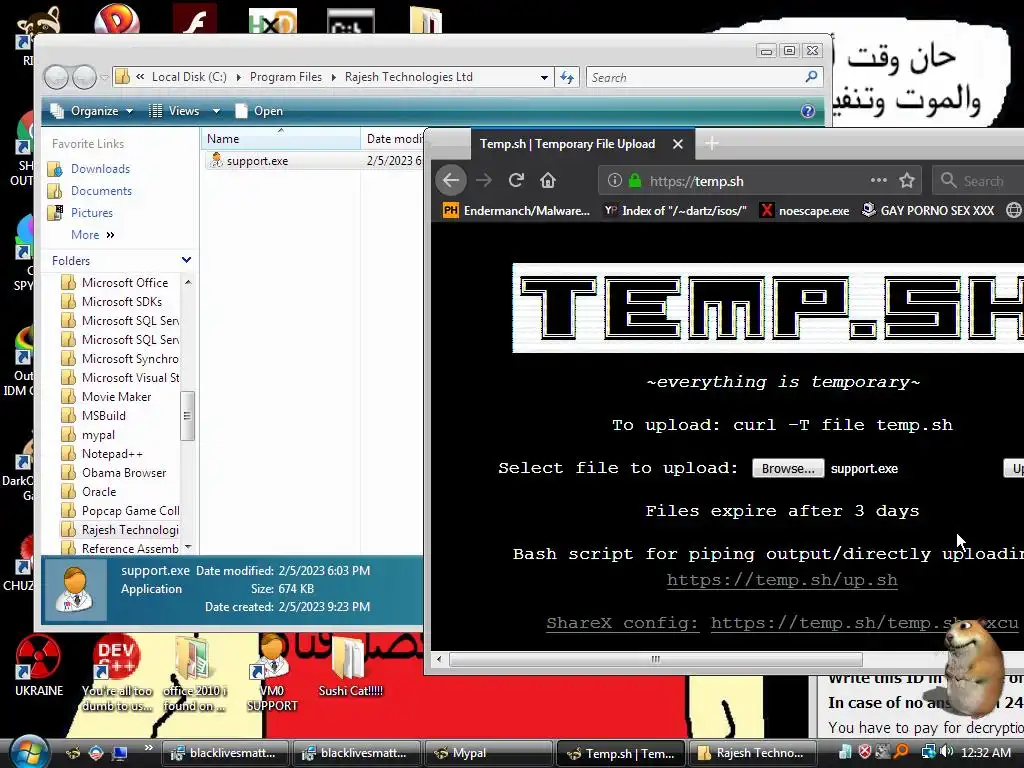Expand recent pages dropdown arrow

coord(104,78)
